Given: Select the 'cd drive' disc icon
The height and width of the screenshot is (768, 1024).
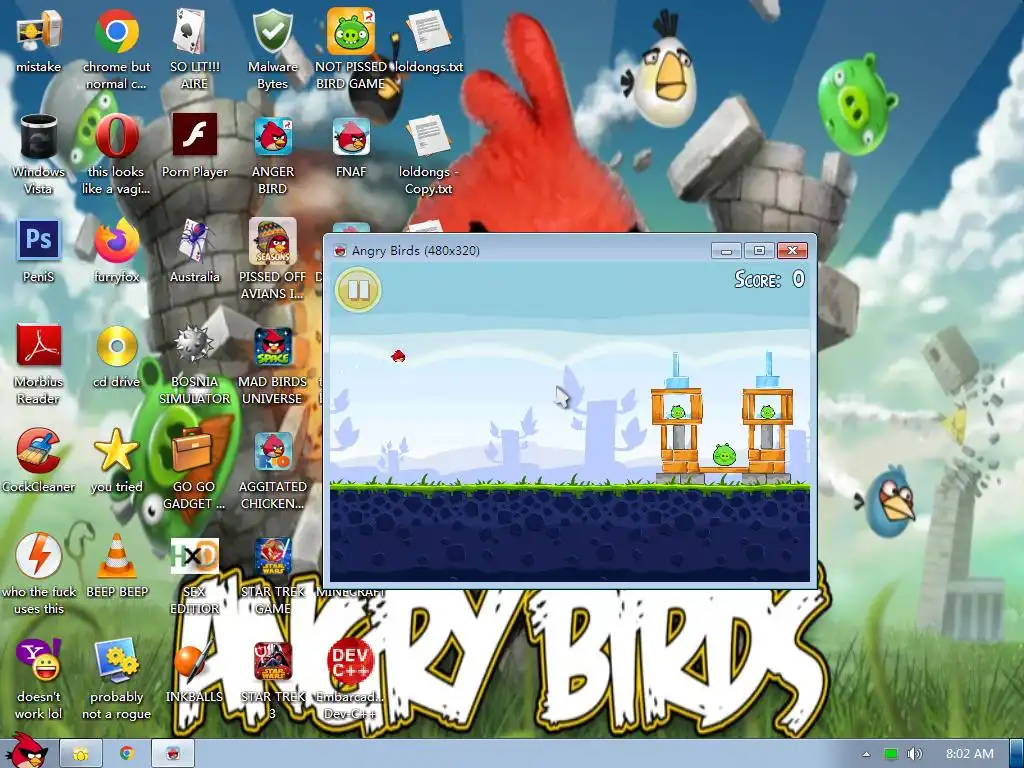Looking at the screenshot, I should 116,346.
